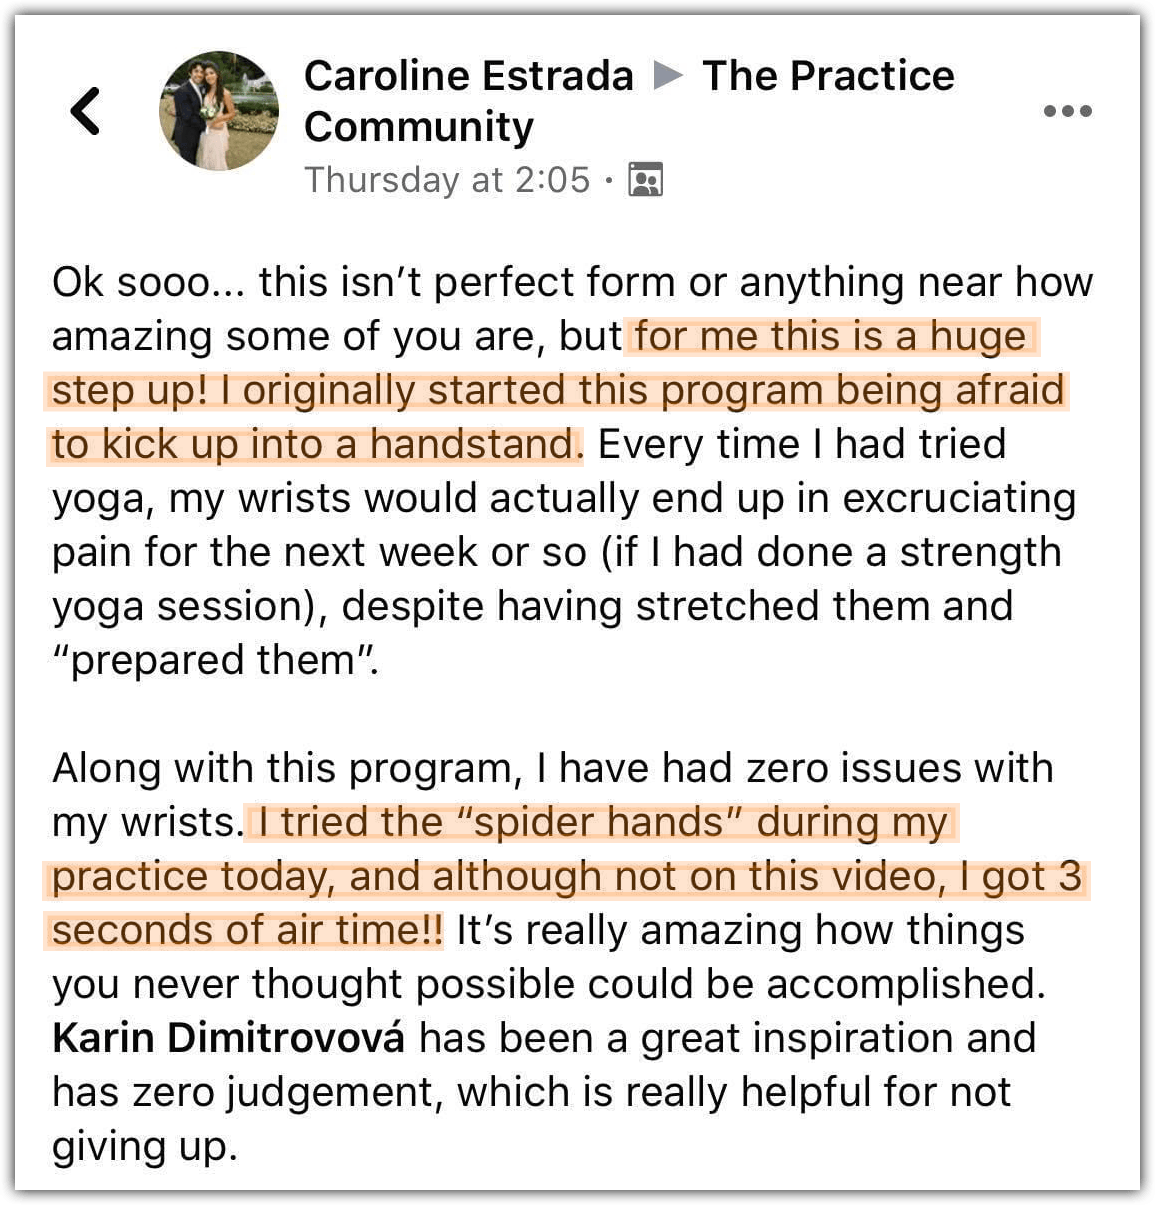Image resolution: width=1155 pixels, height=1205 pixels.
Task: Open the tagged Karin Dimitrovová profile
Action: pyautogui.click(x=229, y=1038)
